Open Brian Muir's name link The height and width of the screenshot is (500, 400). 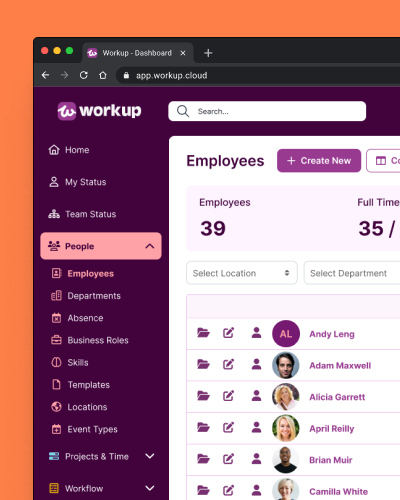pos(331,460)
